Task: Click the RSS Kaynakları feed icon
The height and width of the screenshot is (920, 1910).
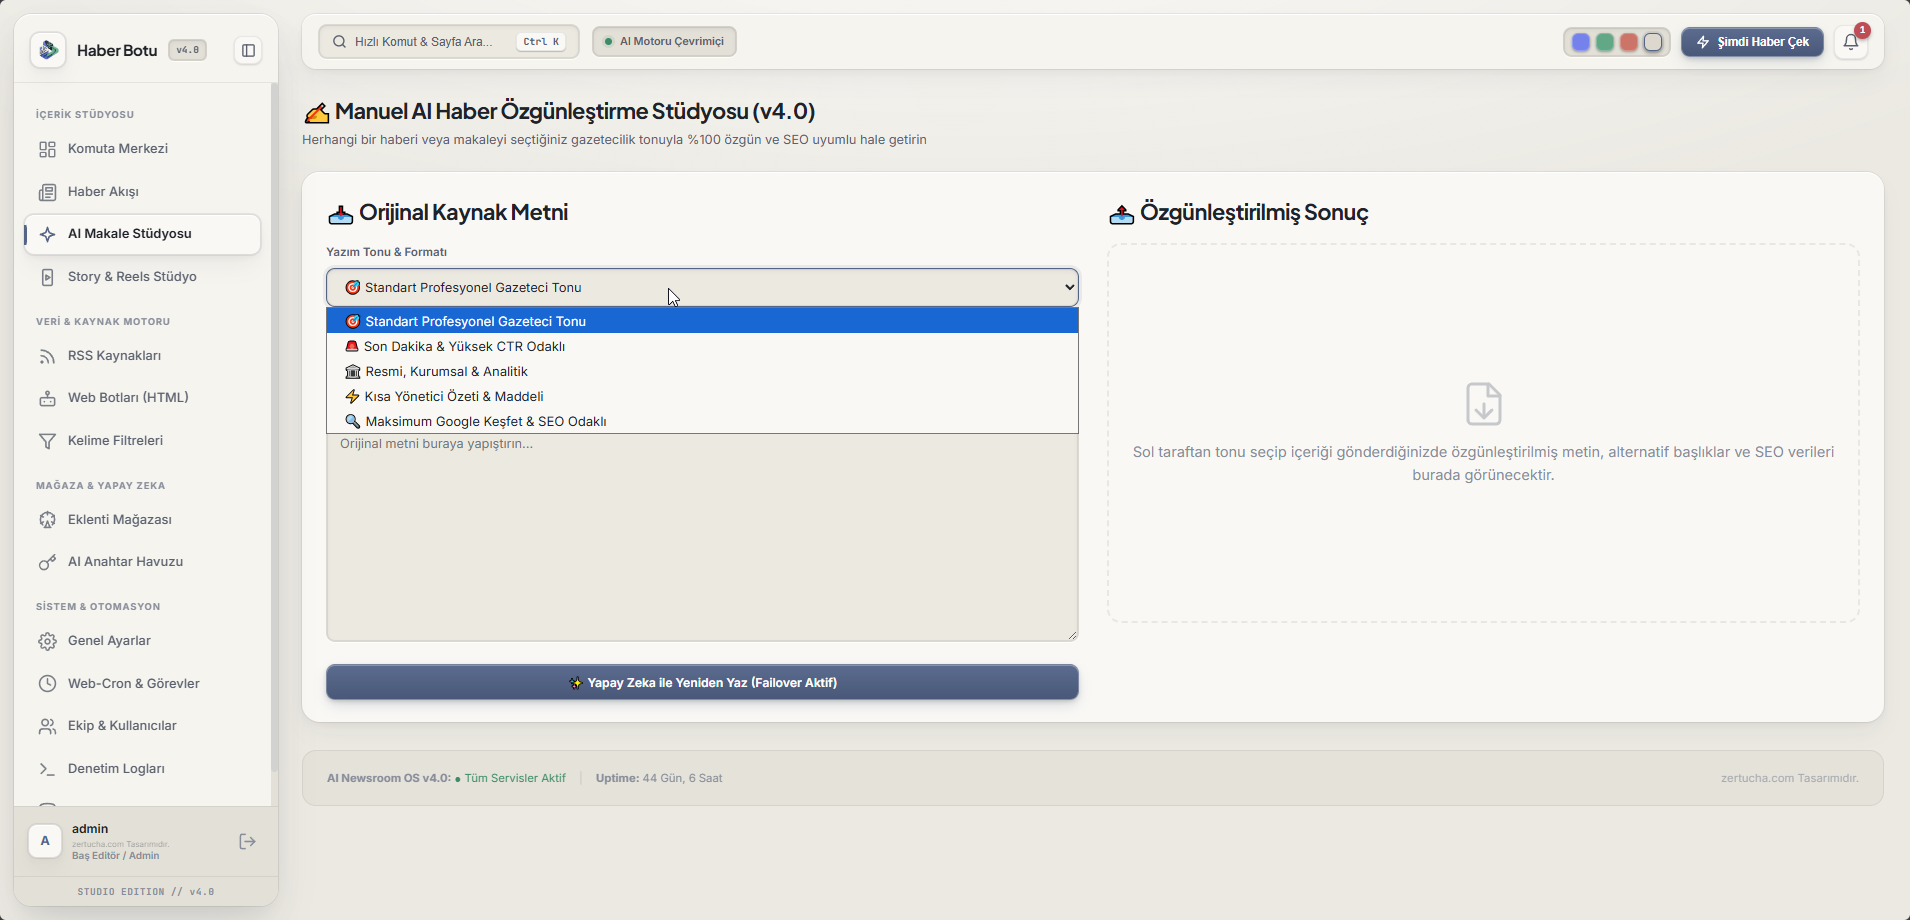Action: [x=47, y=356]
